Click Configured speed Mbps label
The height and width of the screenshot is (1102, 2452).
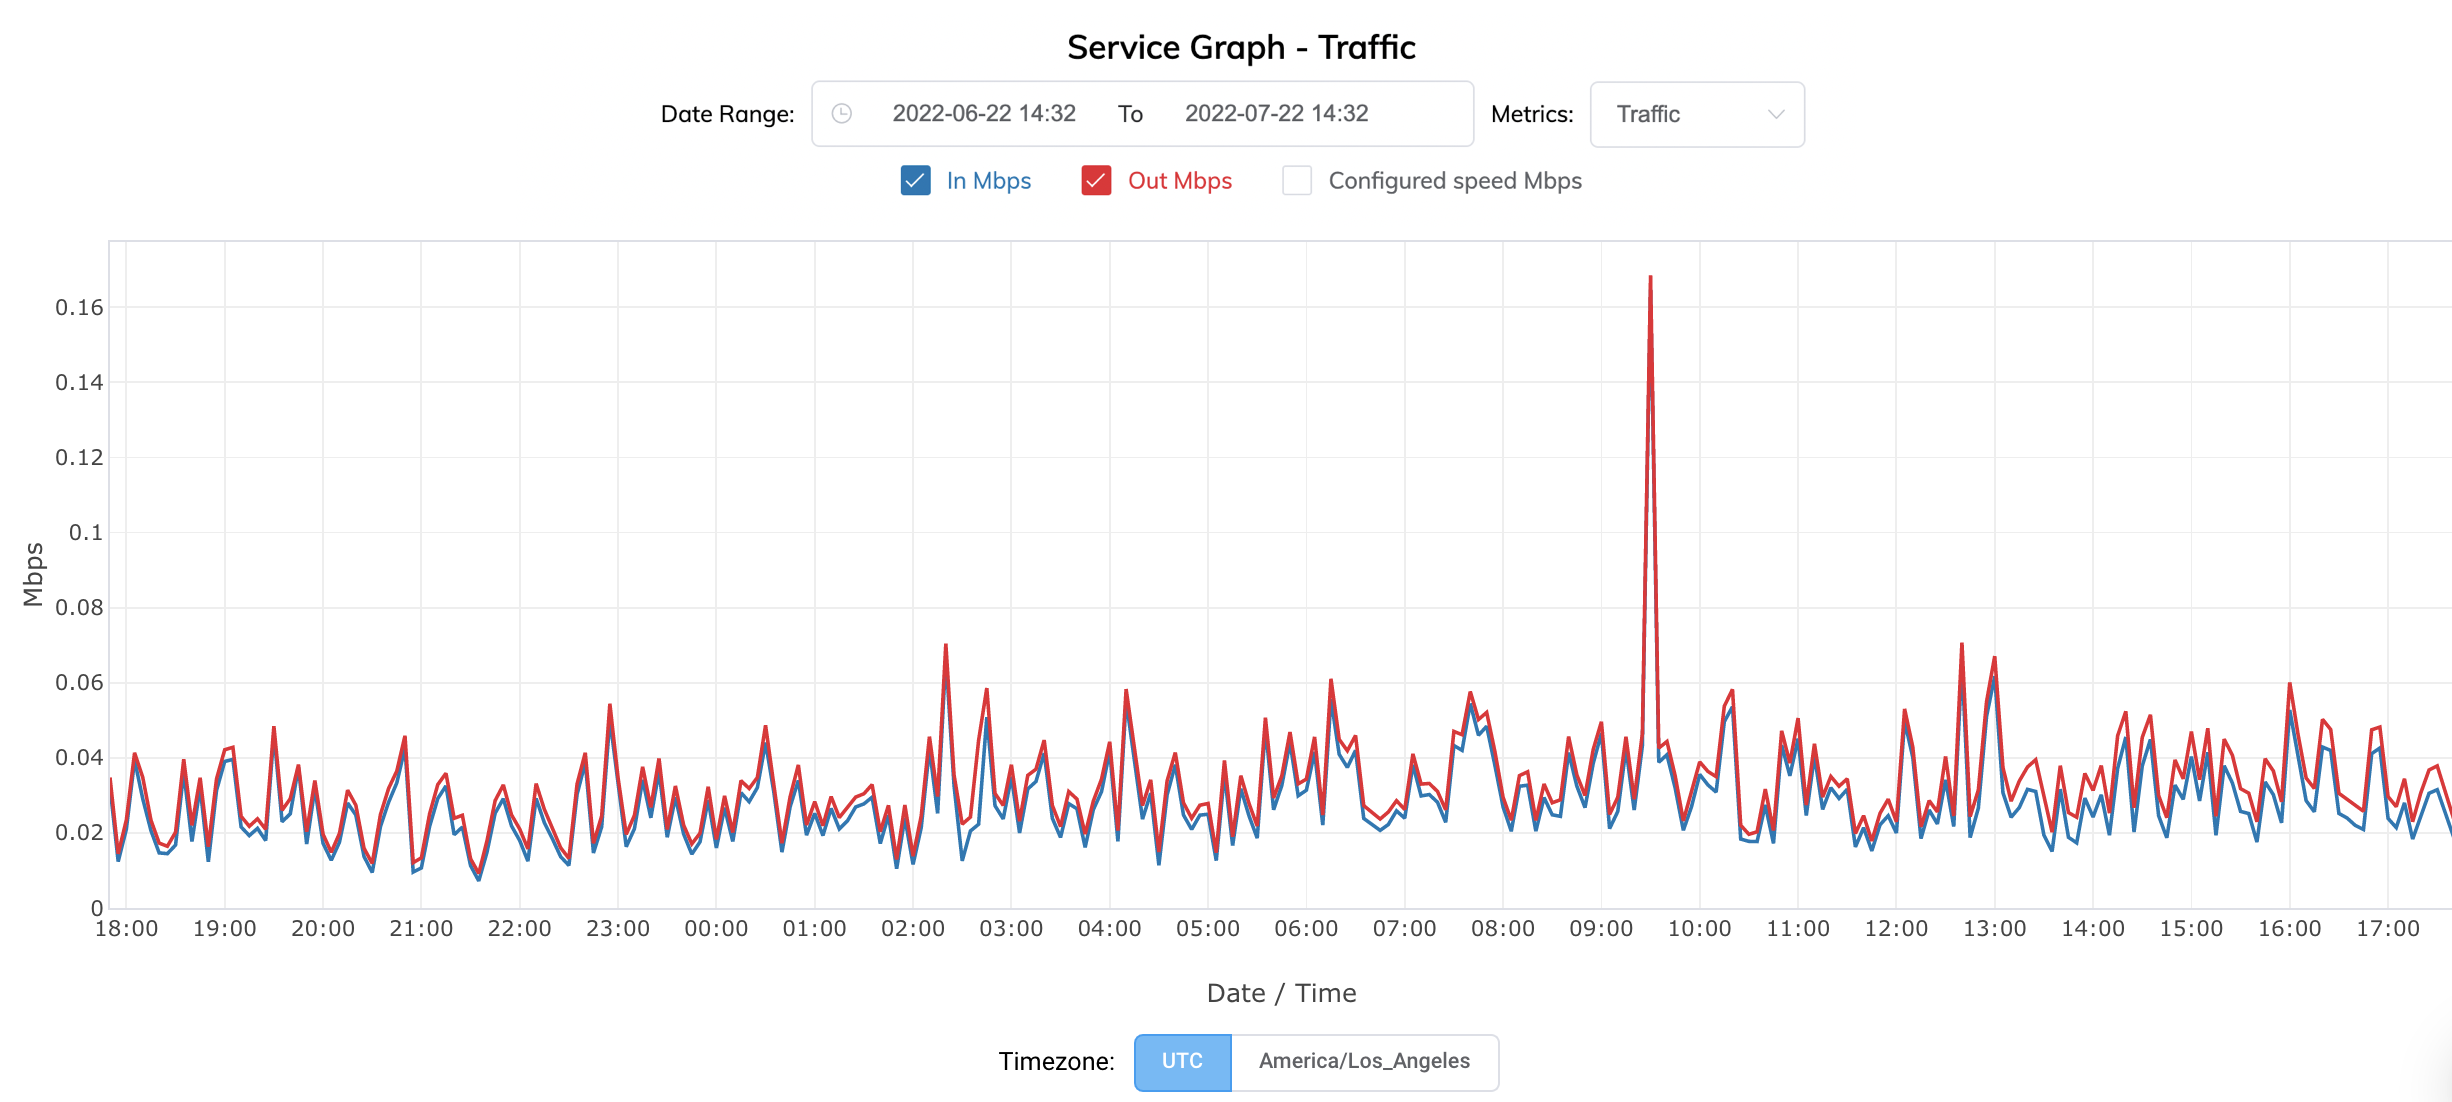click(1455, 181)
